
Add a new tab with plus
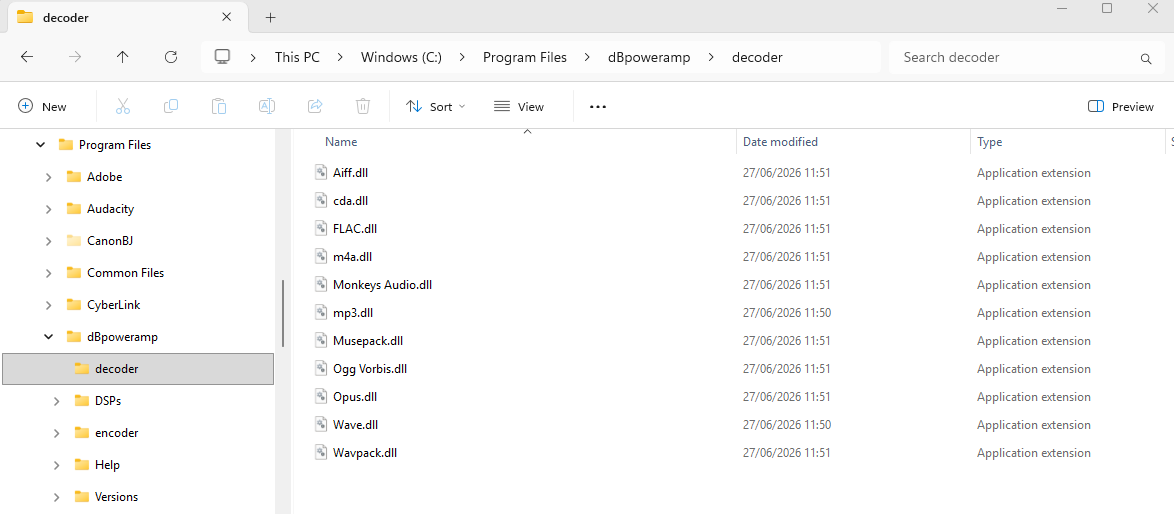[270, 17]
